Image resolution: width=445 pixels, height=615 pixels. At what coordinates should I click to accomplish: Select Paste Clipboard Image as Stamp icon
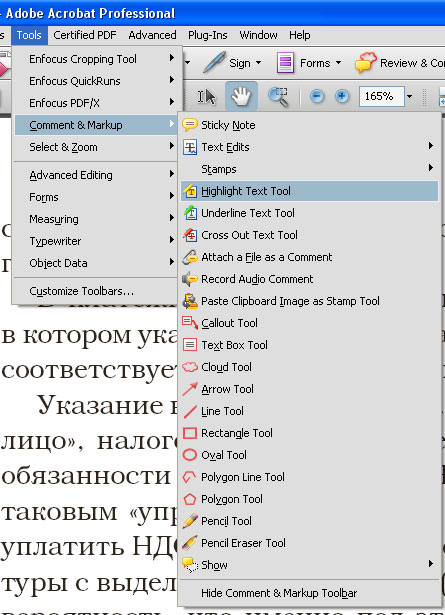(190, 301)
